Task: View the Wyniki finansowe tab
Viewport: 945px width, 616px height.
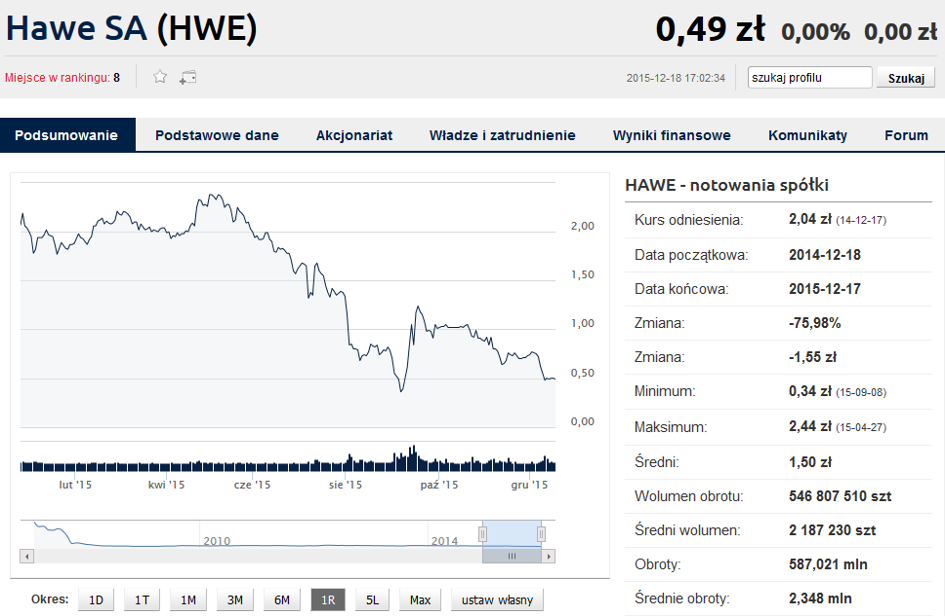Action: tap(671, 135)
